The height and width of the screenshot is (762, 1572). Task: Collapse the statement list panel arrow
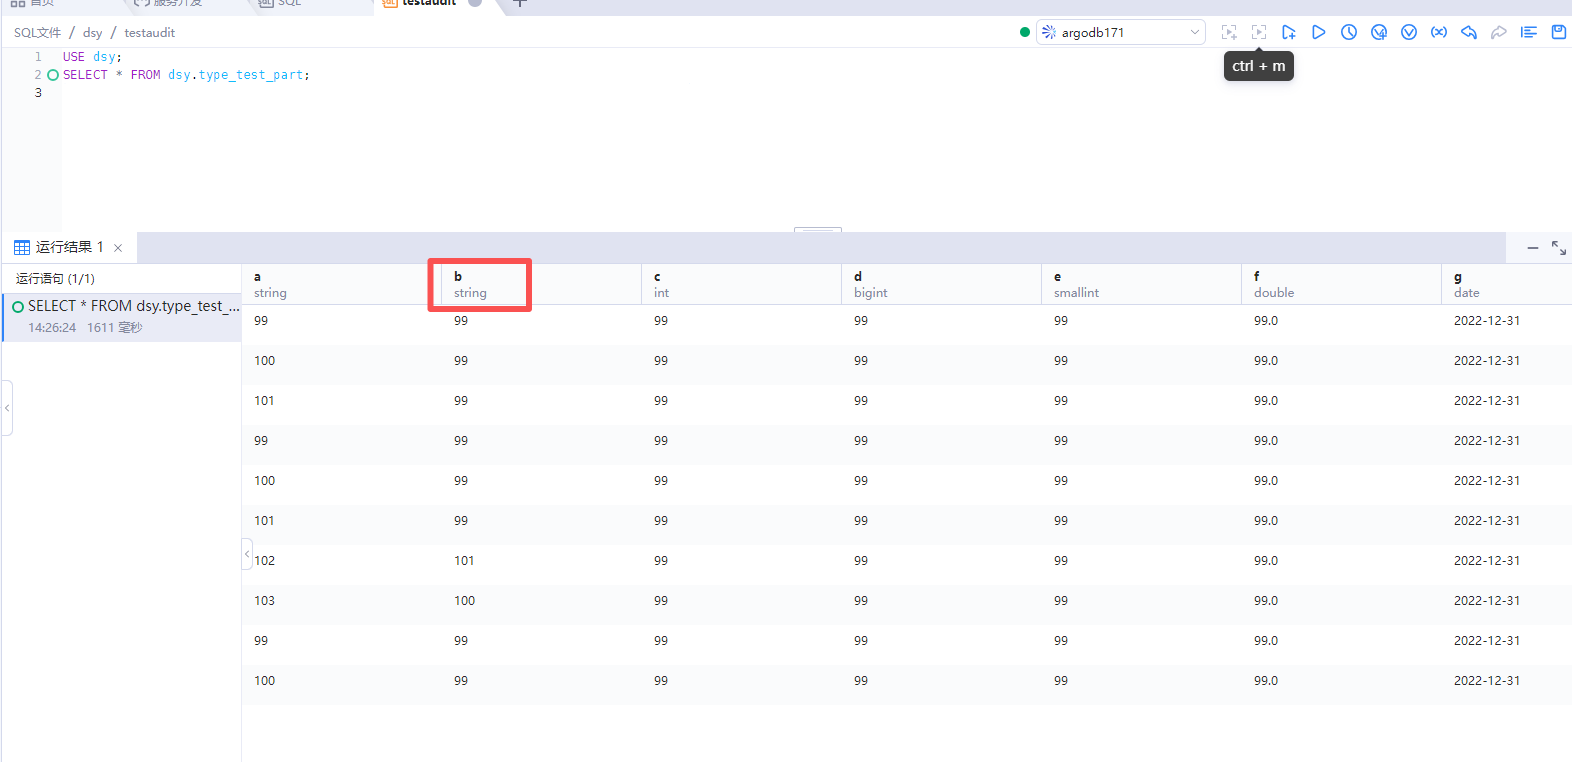tap(247, 554)
